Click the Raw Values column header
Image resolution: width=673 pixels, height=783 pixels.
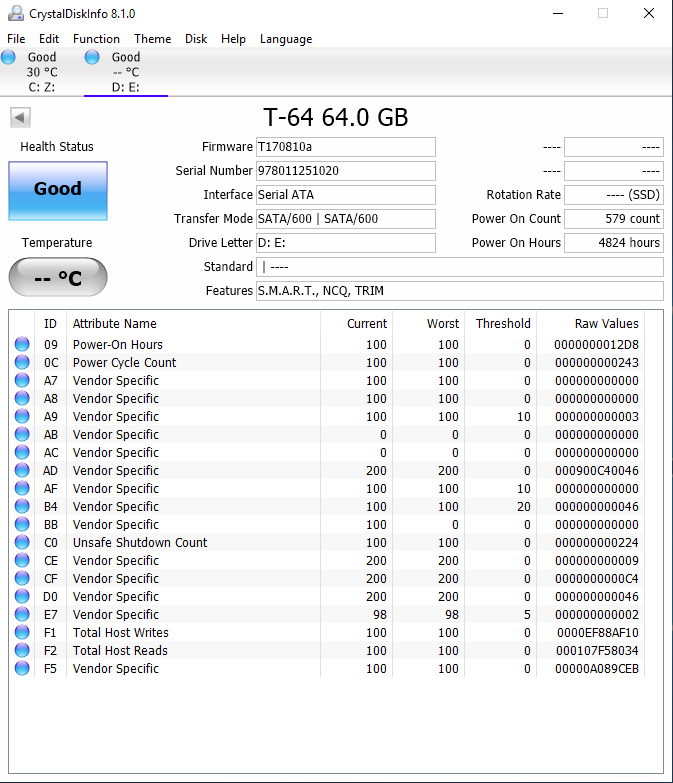point(606,324)
